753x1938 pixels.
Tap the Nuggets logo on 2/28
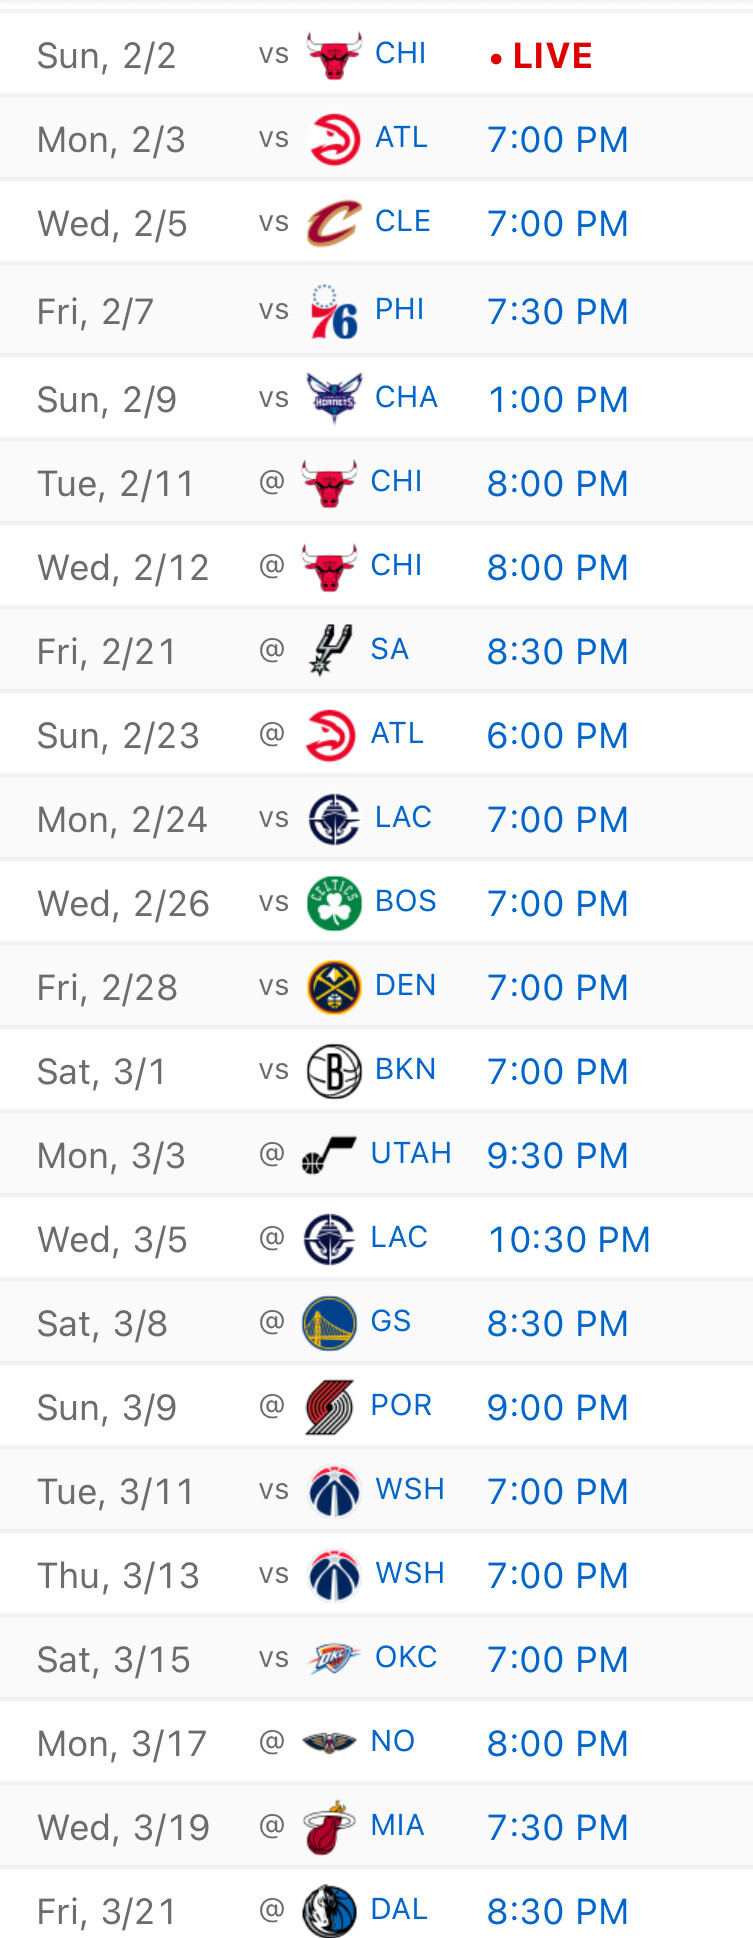(x=334, y=987)
